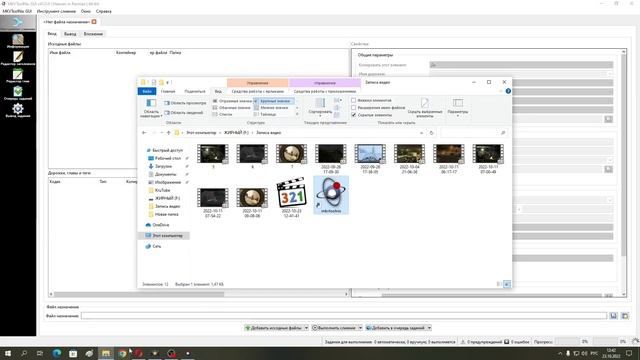The height and width of the screenshot is (360, 640).
Task: Select video file 2022-10-04 21-06-34
Action: click(x=409, y=159)
